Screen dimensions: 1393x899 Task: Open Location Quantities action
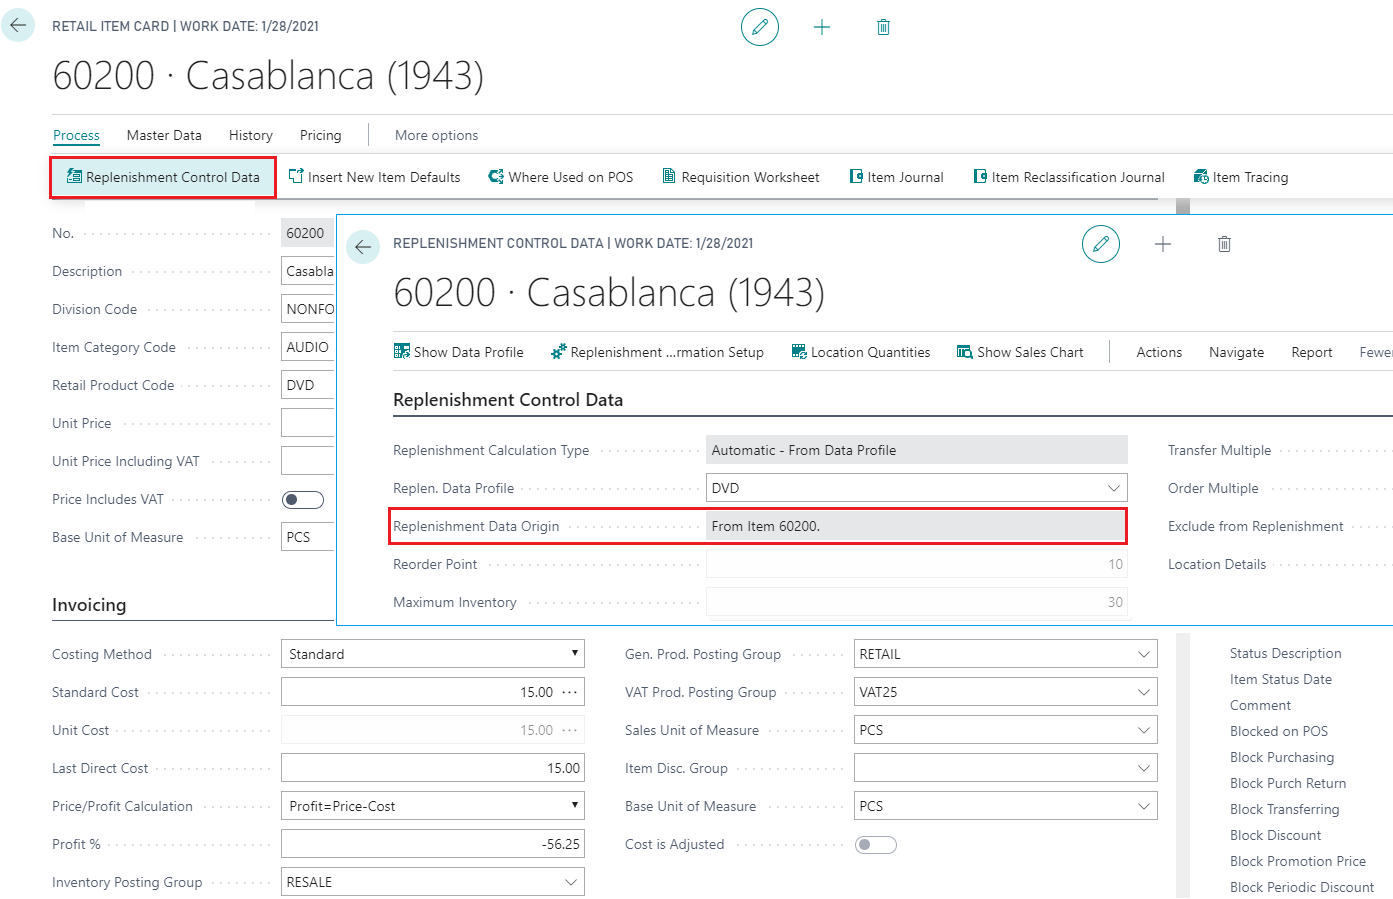pyautogui.click(x=861, y=352)
